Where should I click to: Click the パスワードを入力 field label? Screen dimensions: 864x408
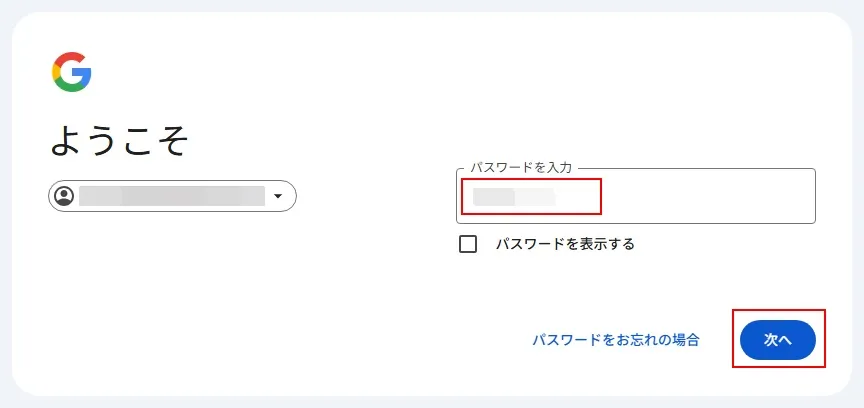(x=520, y=168)
